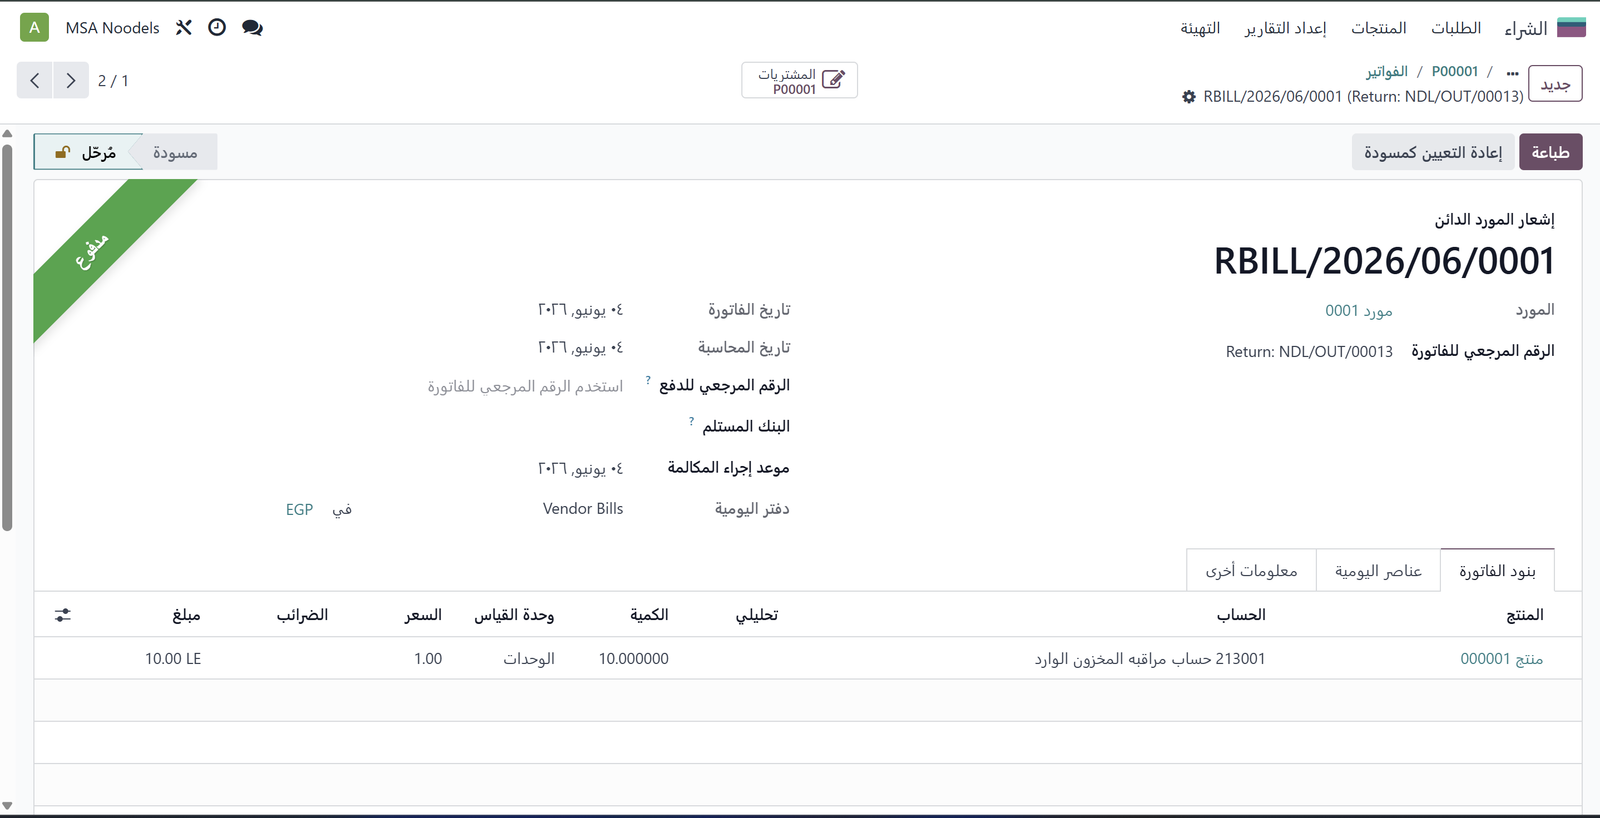Click the Return: NDL/OUT/00013 reference value

pos(1309,352)
